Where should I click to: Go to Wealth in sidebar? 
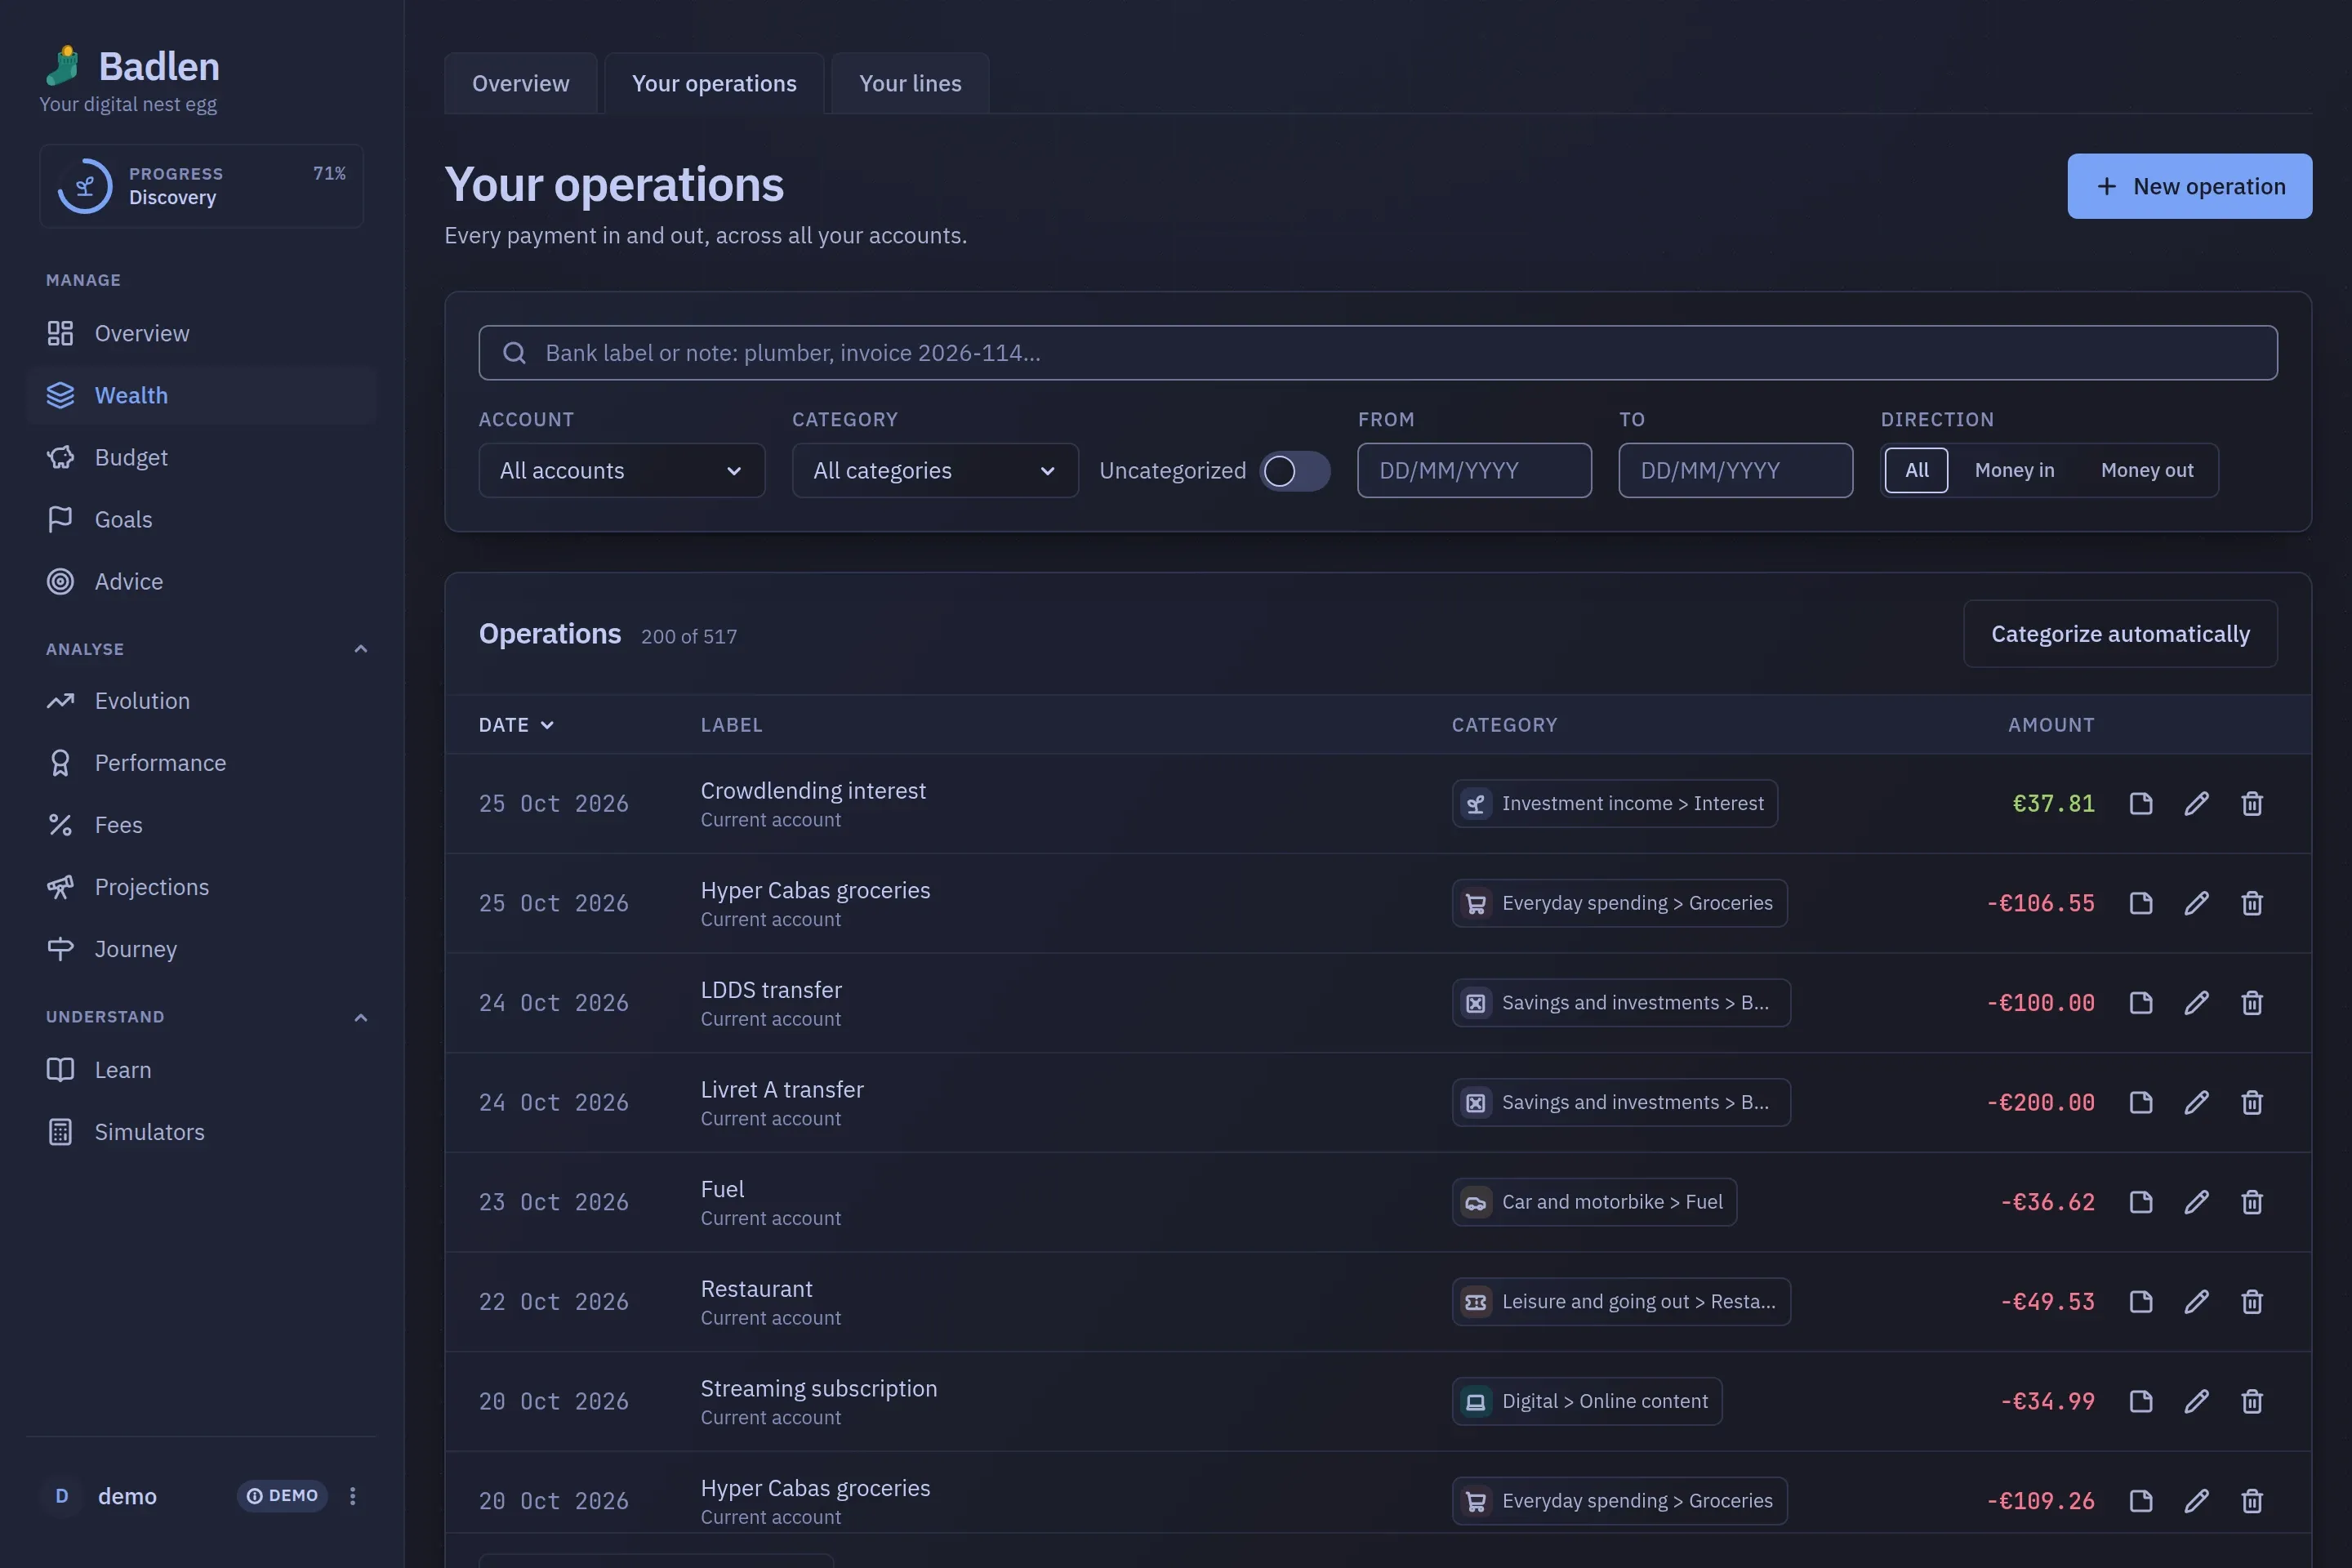pos(201,395)
